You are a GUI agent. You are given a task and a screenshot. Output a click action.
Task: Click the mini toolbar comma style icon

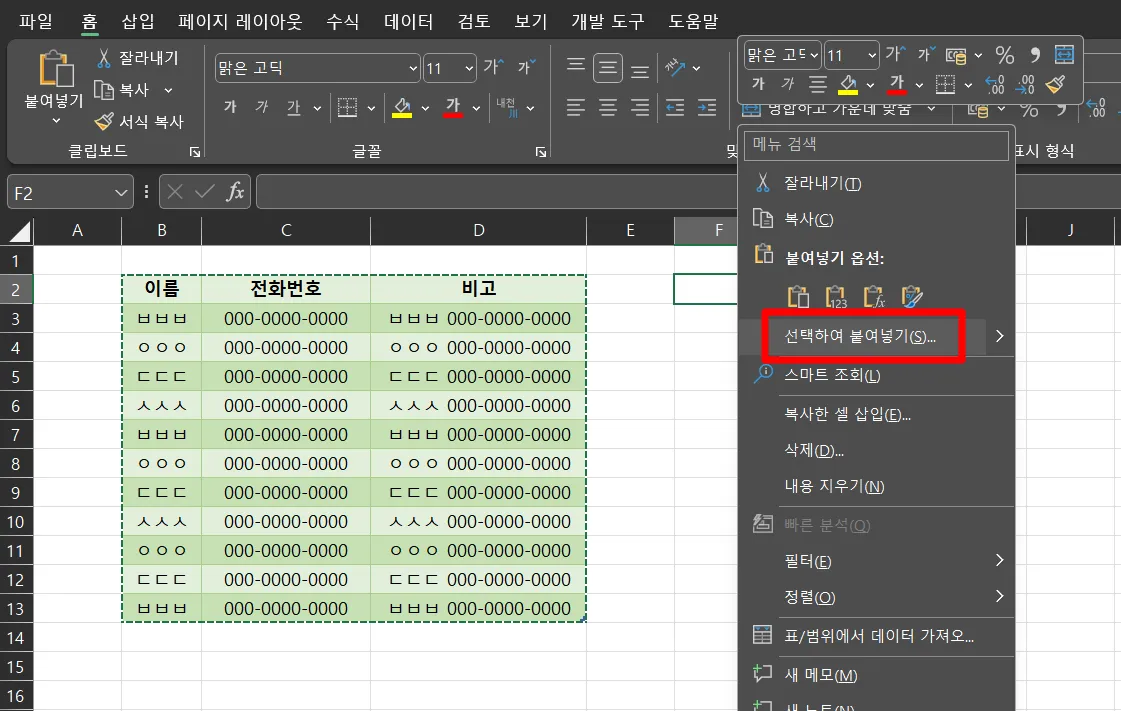pyautogui.click(x=1034, y=55)
